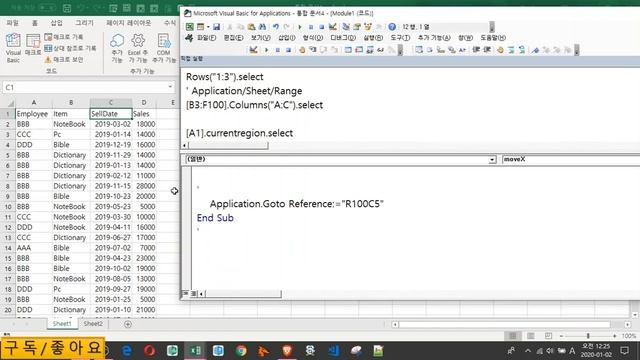Expand the Name Box dropdown arrow
The height and width of the screenshot is (360, 640).
[170, 87]
